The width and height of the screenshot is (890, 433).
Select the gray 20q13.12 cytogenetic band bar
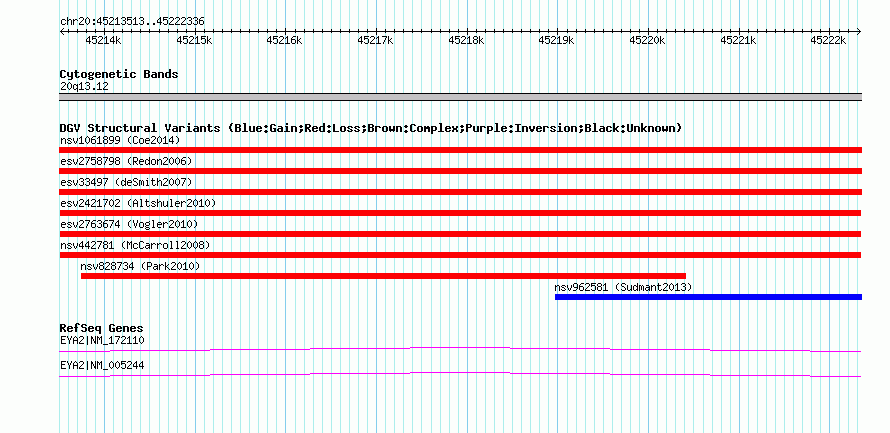click(460, 97)
